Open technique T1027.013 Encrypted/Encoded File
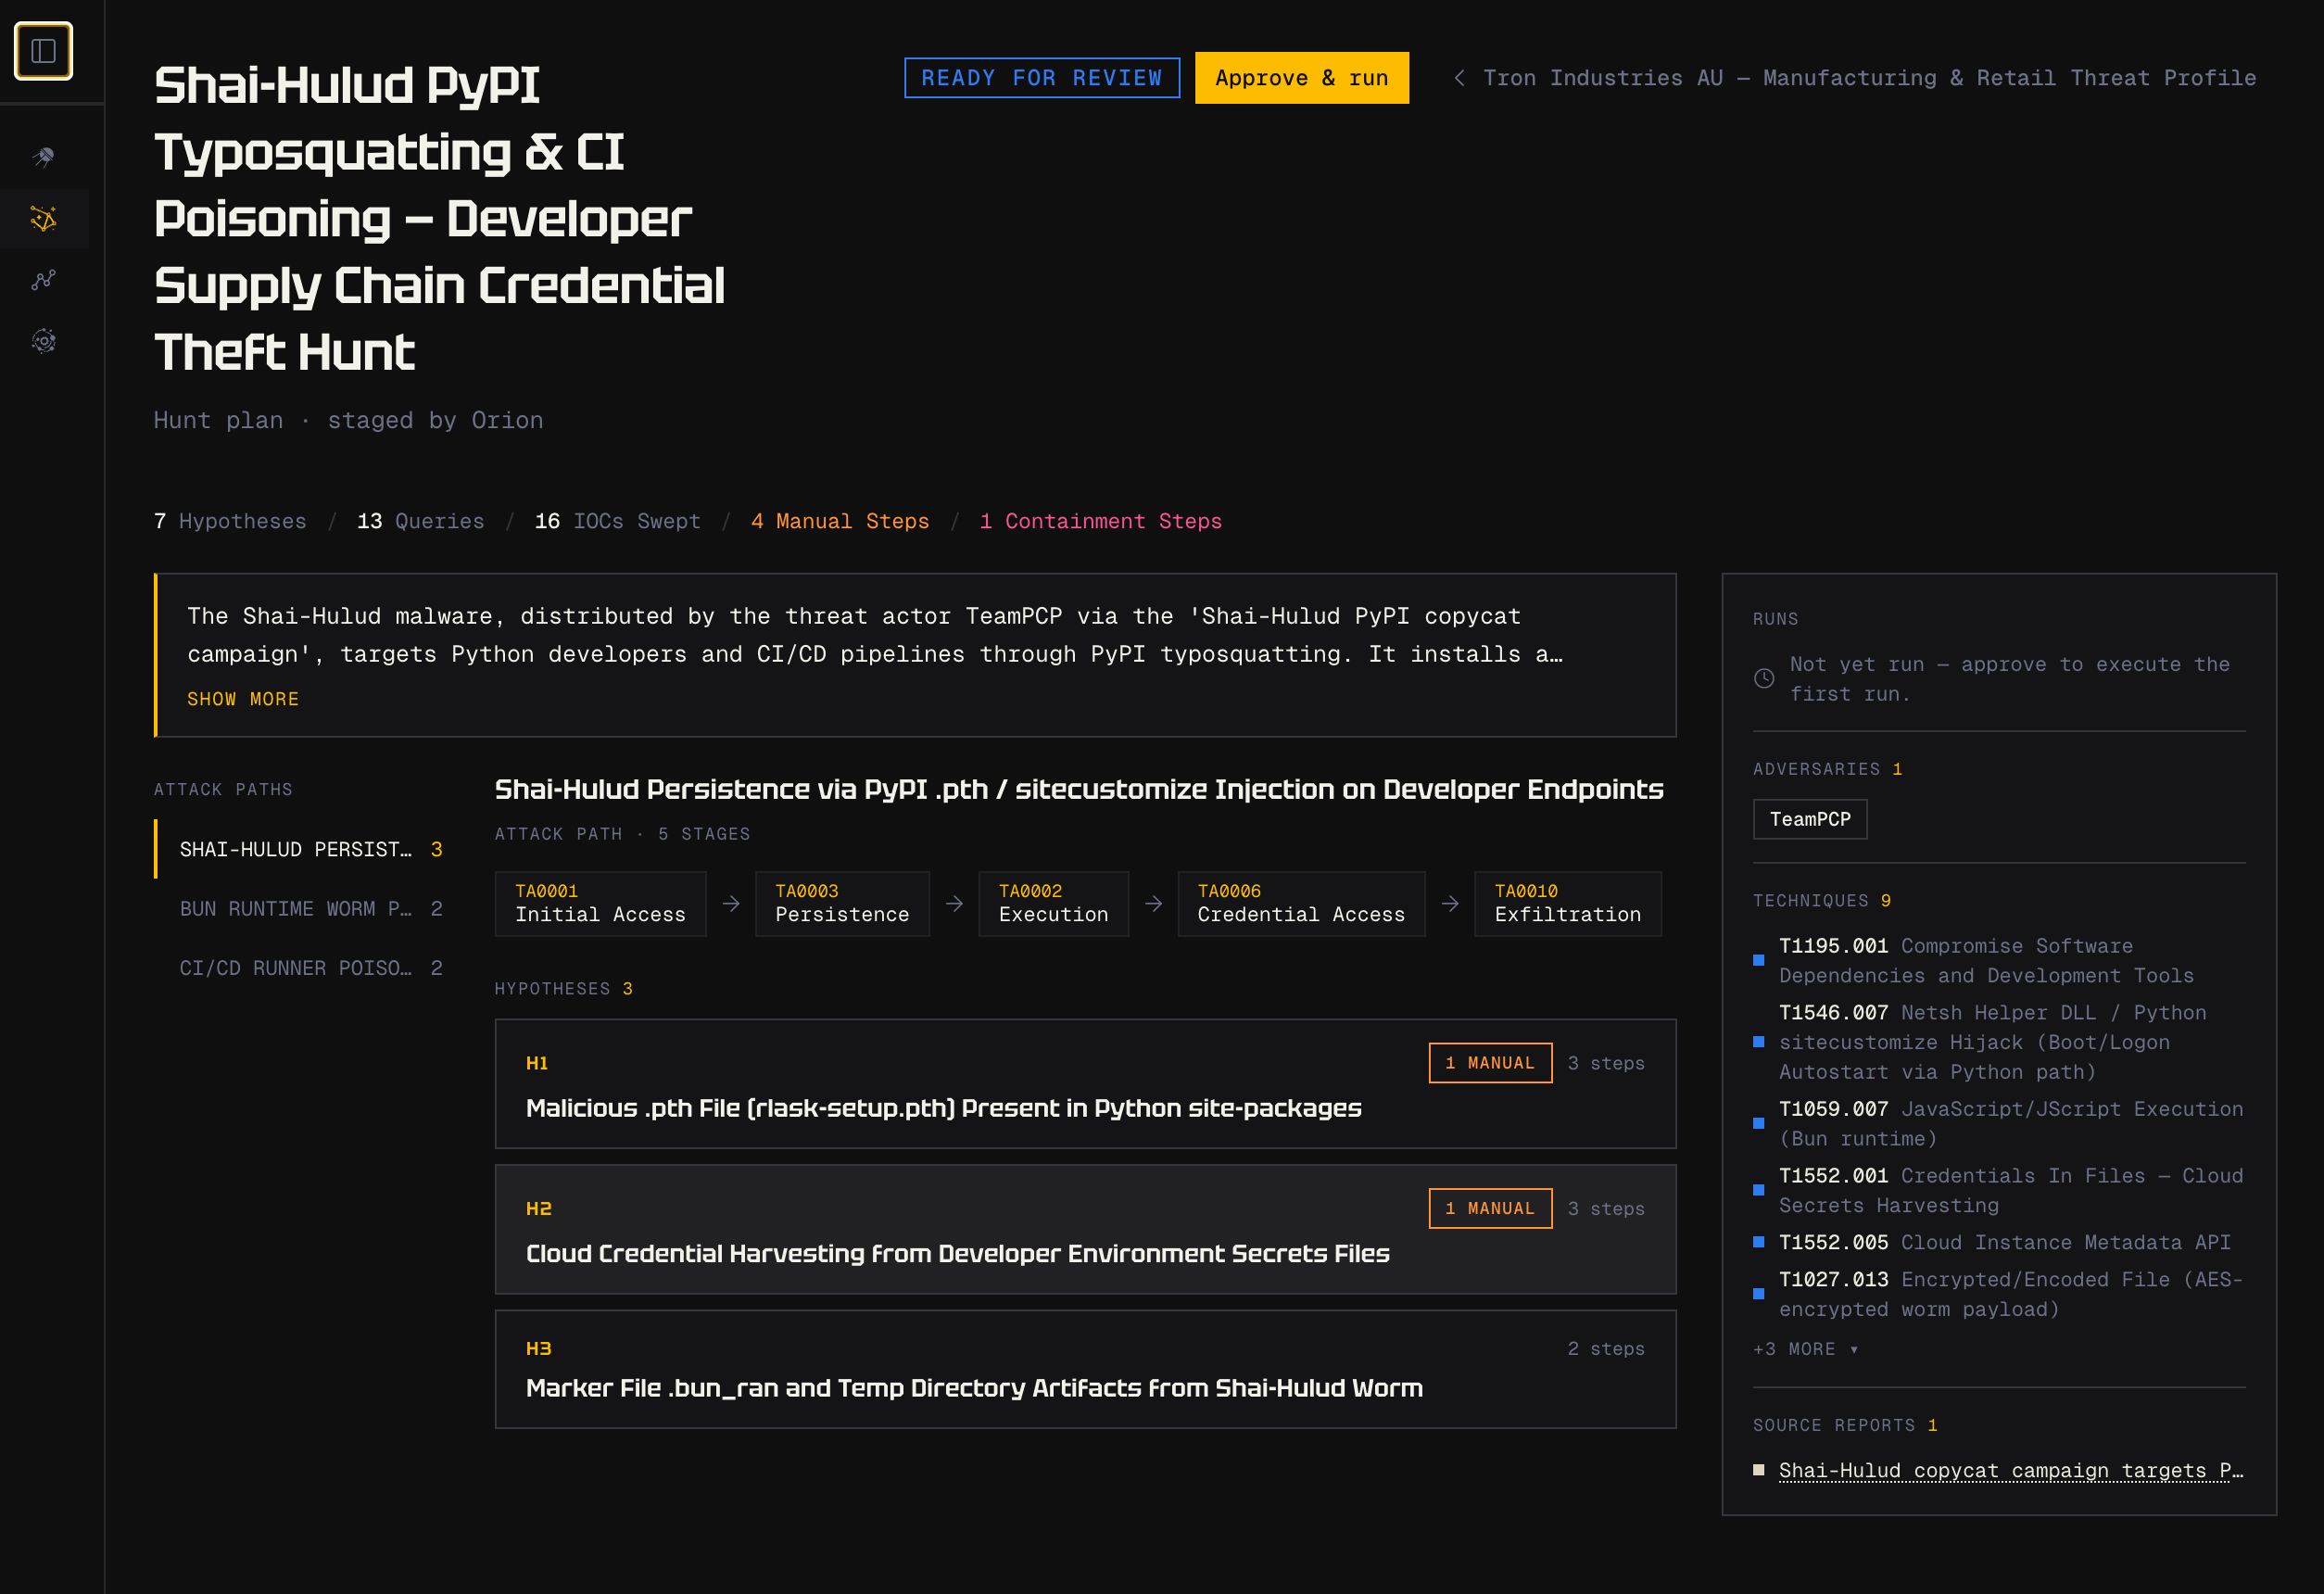Screen dimensions: 2324x1594 tap(1999, 1294)
